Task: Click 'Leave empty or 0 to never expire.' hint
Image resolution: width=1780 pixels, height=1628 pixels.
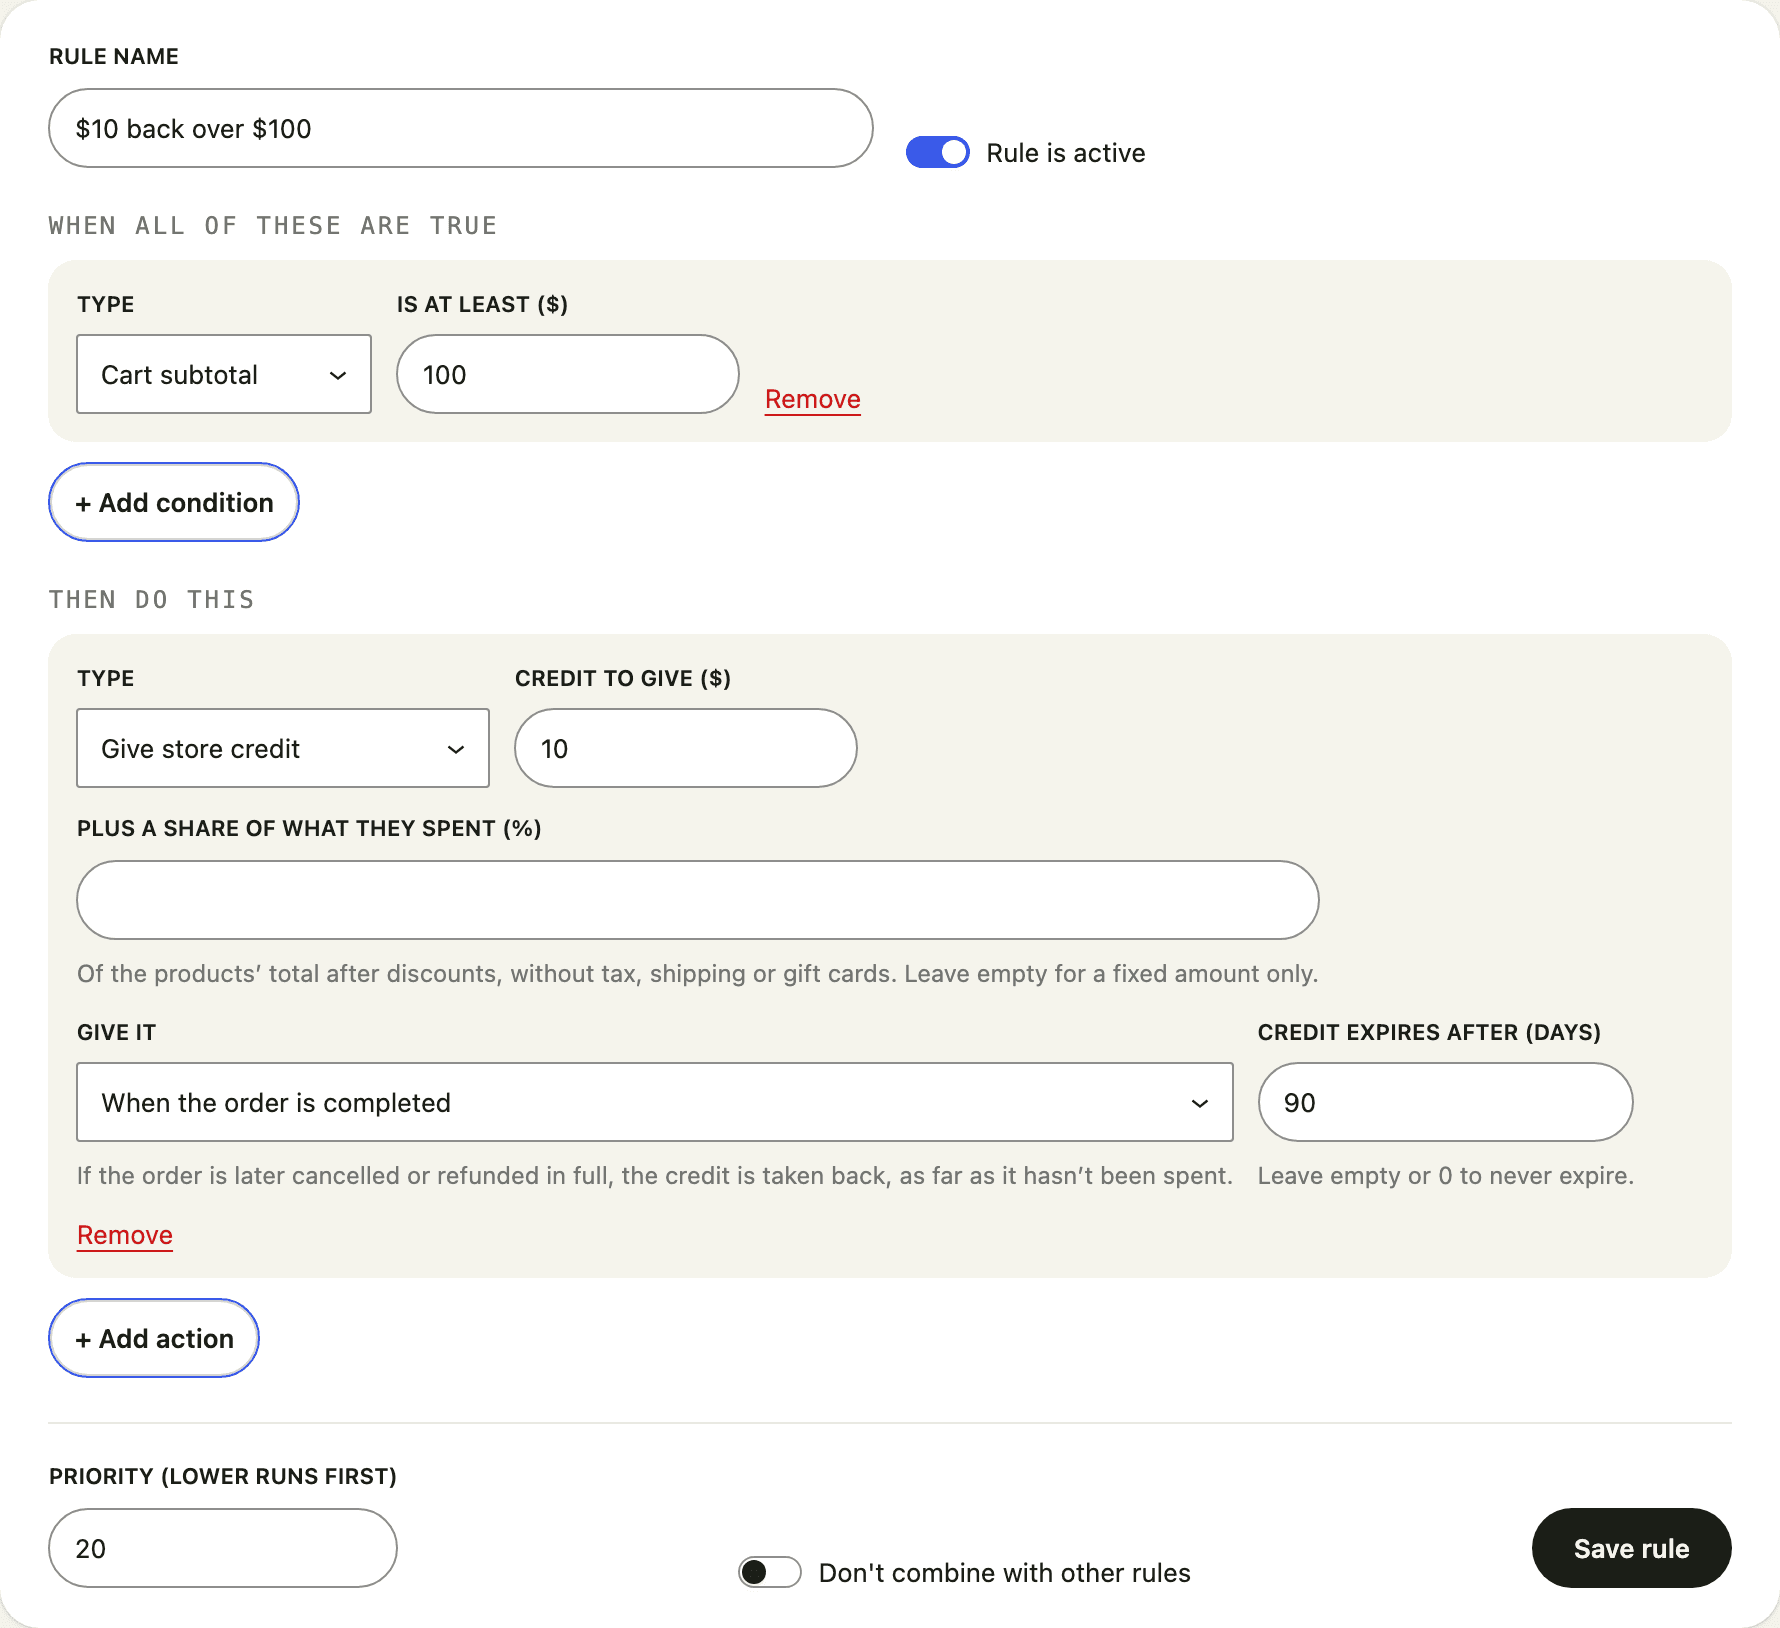Action: click(1446, 1176)
